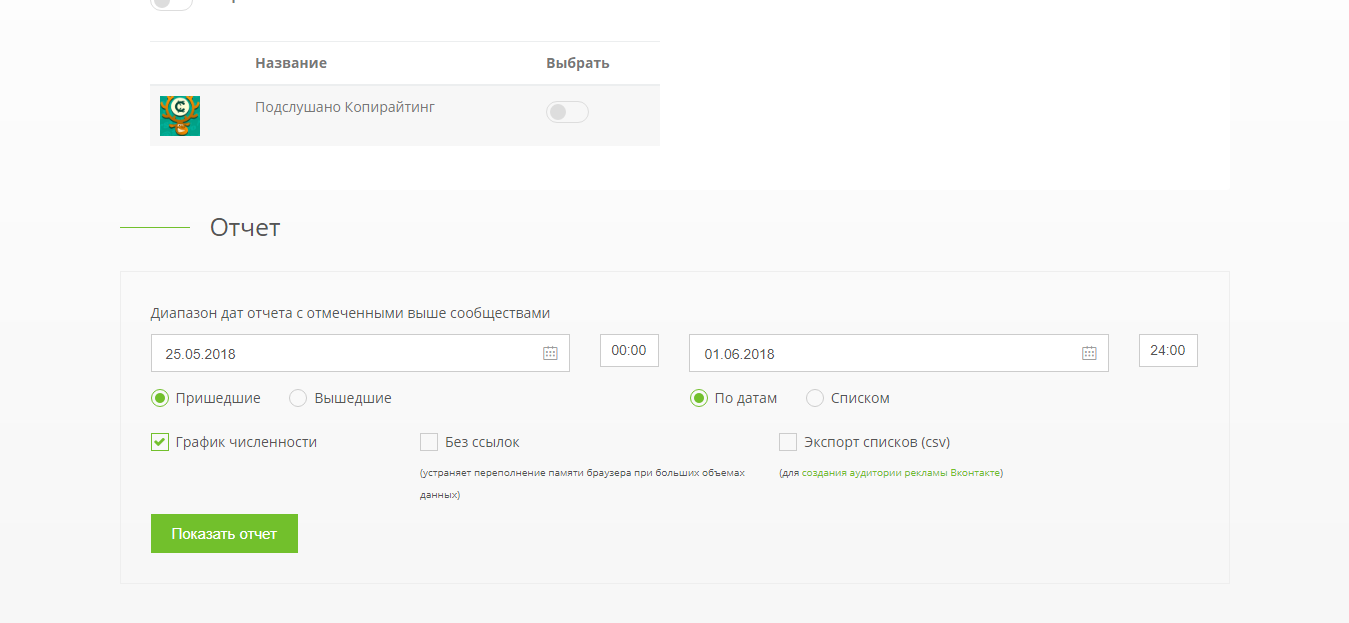Toggle the partially visible switch above the table

(x=171, y=4)
